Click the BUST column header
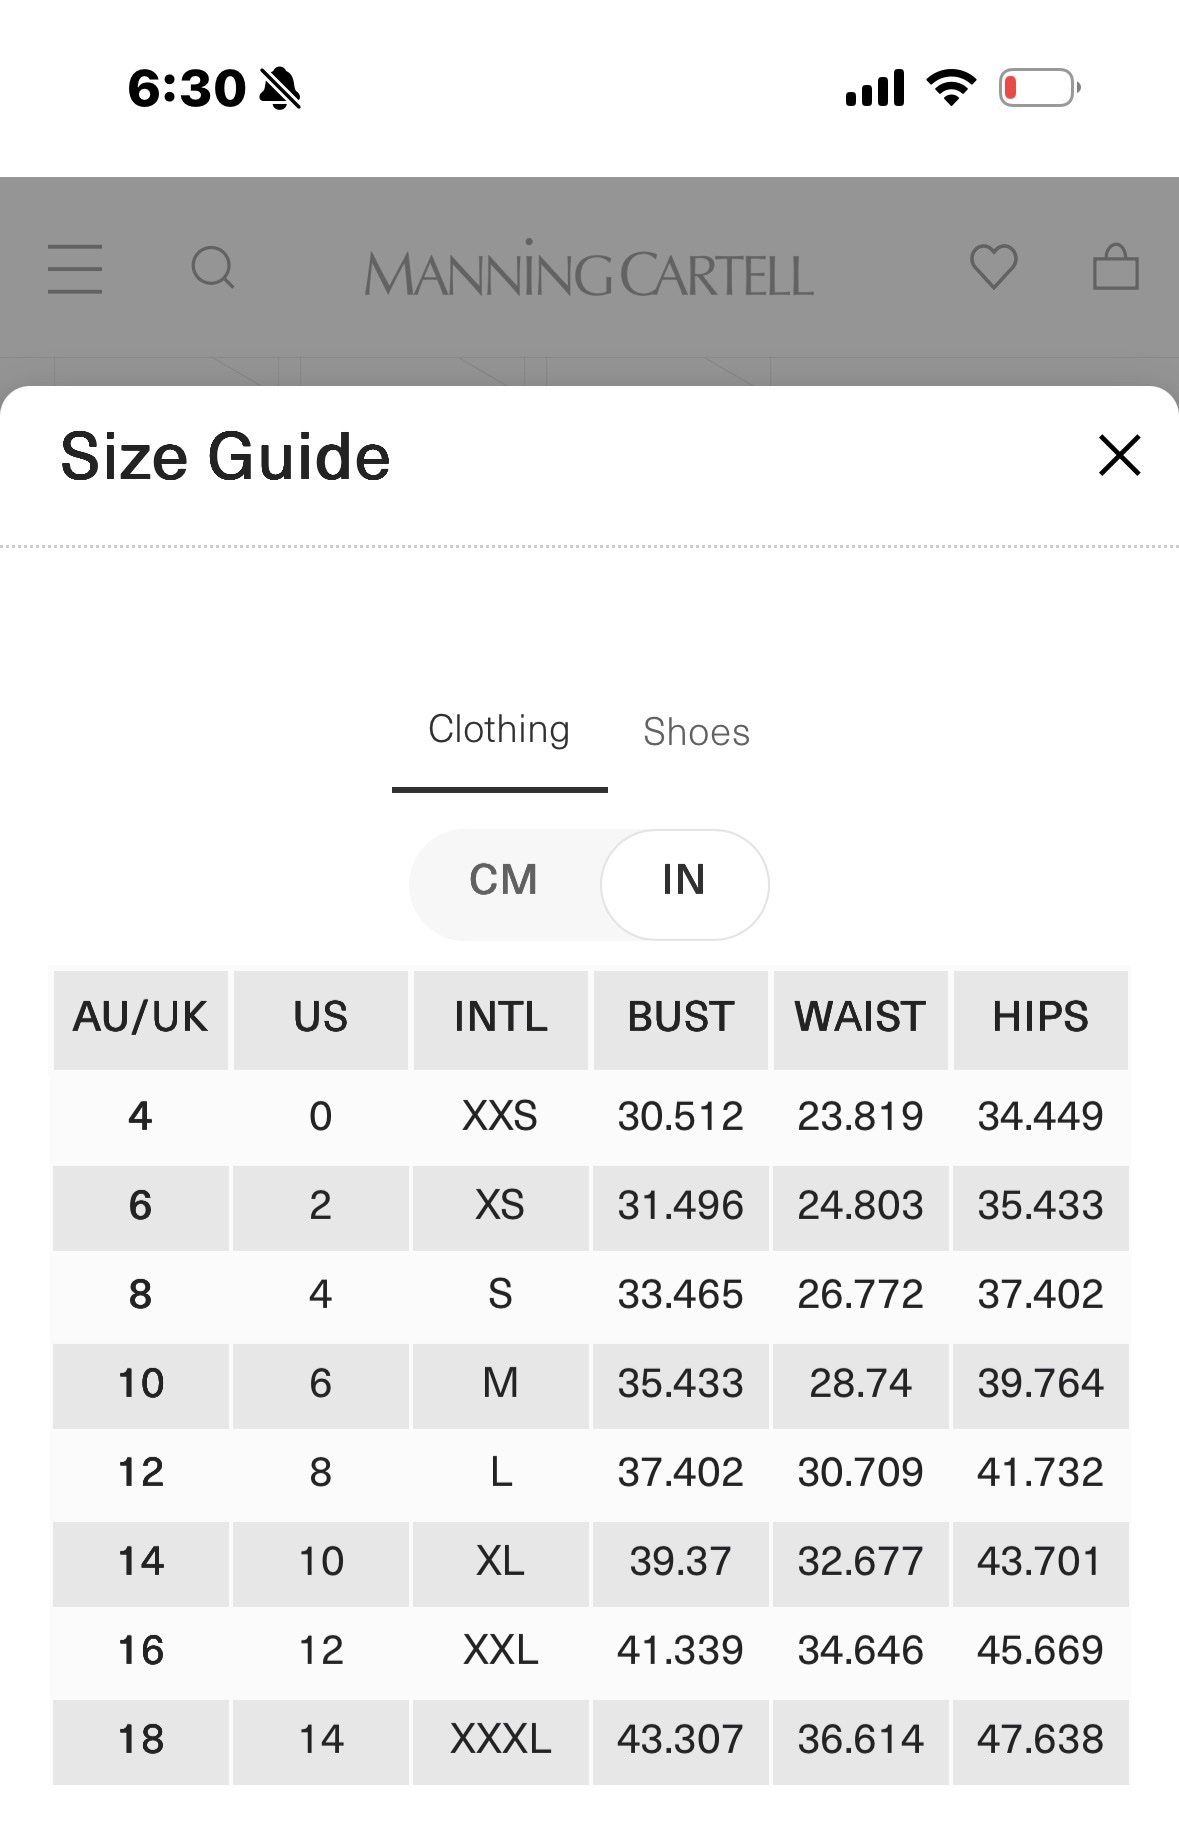The image size is (1179, 1823). [680, 1017]
